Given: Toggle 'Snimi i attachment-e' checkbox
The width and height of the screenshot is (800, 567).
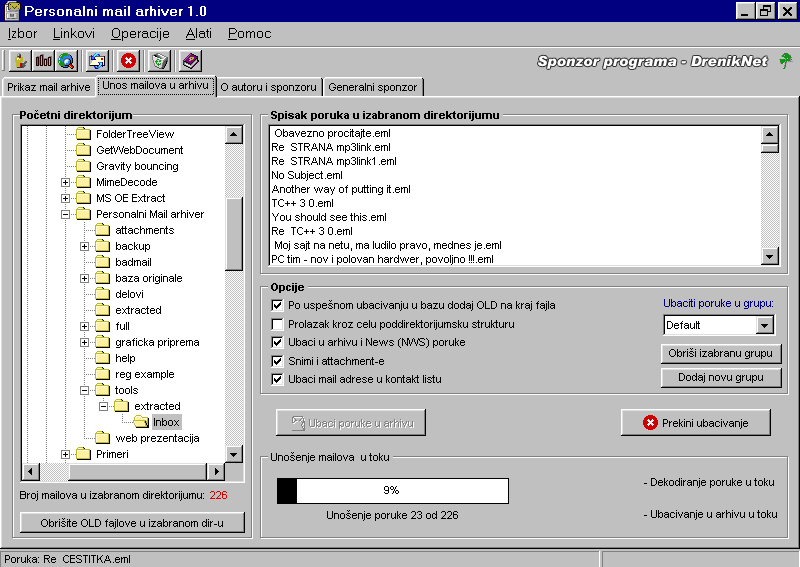Looking at the screenshot, I should pyautogui.click(x=278, y=360).
